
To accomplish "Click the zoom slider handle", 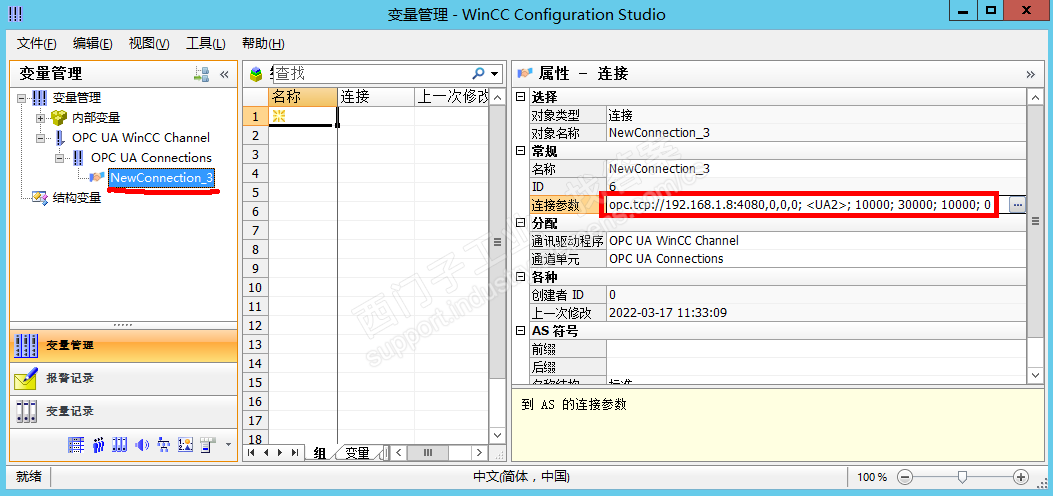I will click(x=962, y=477).
